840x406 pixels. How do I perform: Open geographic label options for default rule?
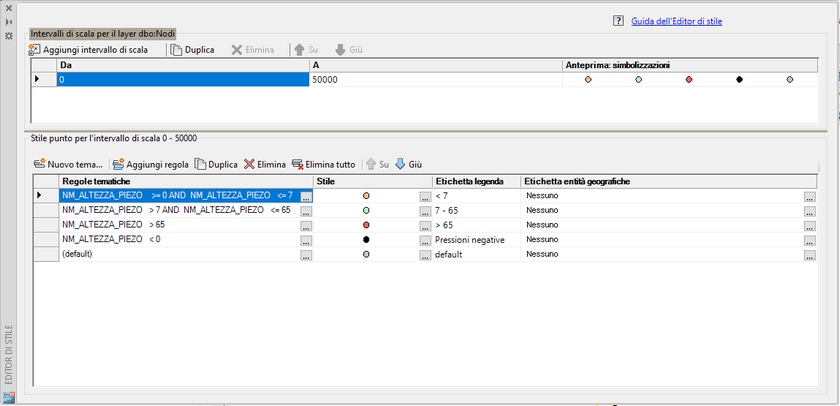click(809, 256)
